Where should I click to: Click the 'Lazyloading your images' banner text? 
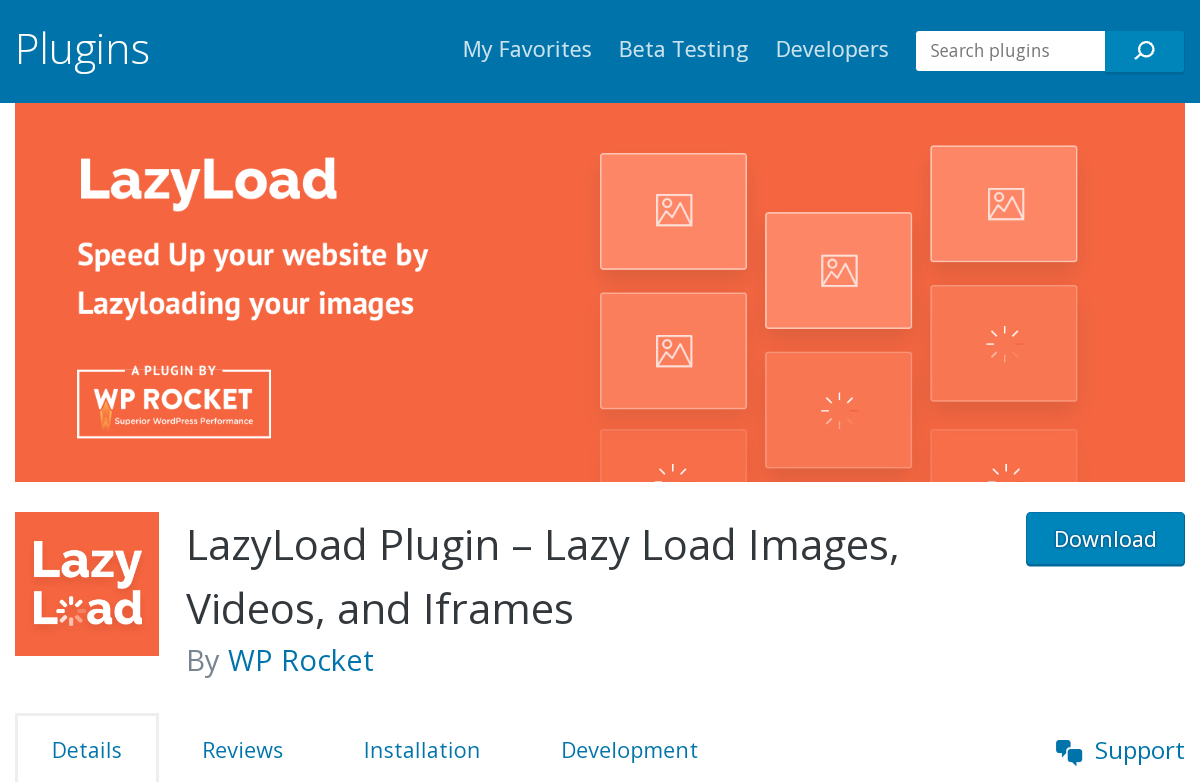246,304
